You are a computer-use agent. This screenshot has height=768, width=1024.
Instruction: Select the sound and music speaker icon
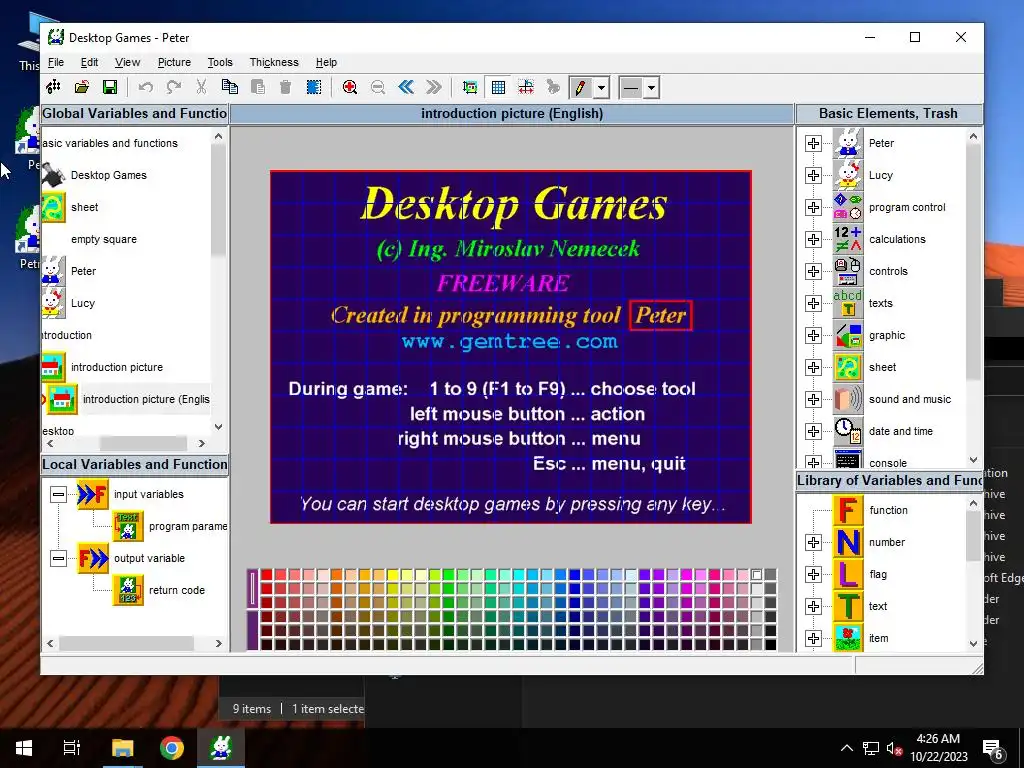848,399
